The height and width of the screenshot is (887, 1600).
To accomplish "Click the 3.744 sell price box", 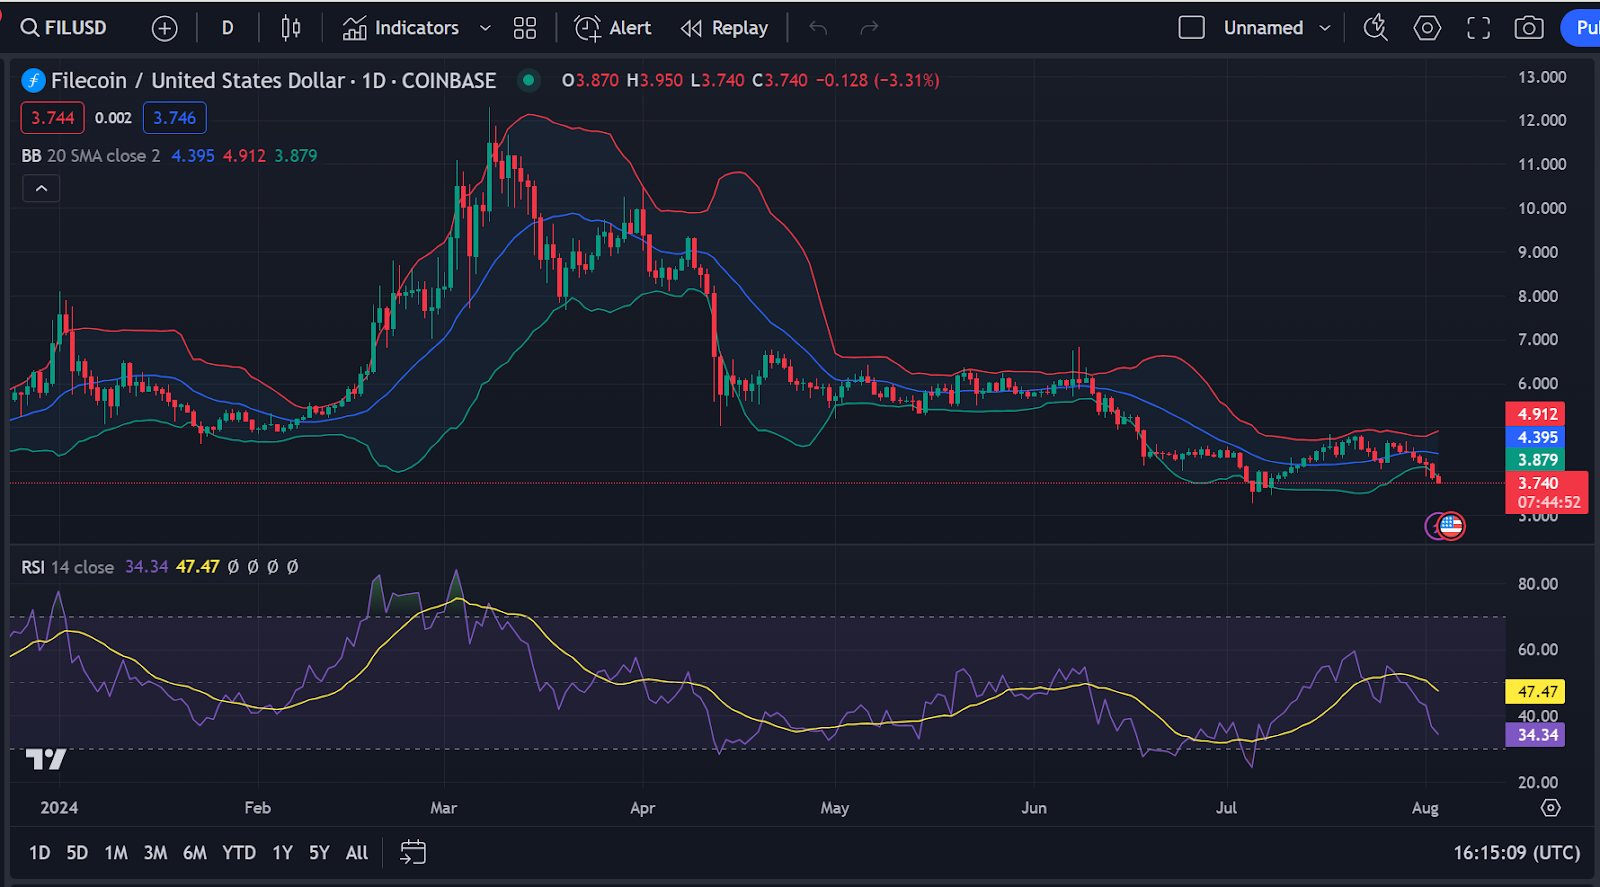I will point(53,118).
